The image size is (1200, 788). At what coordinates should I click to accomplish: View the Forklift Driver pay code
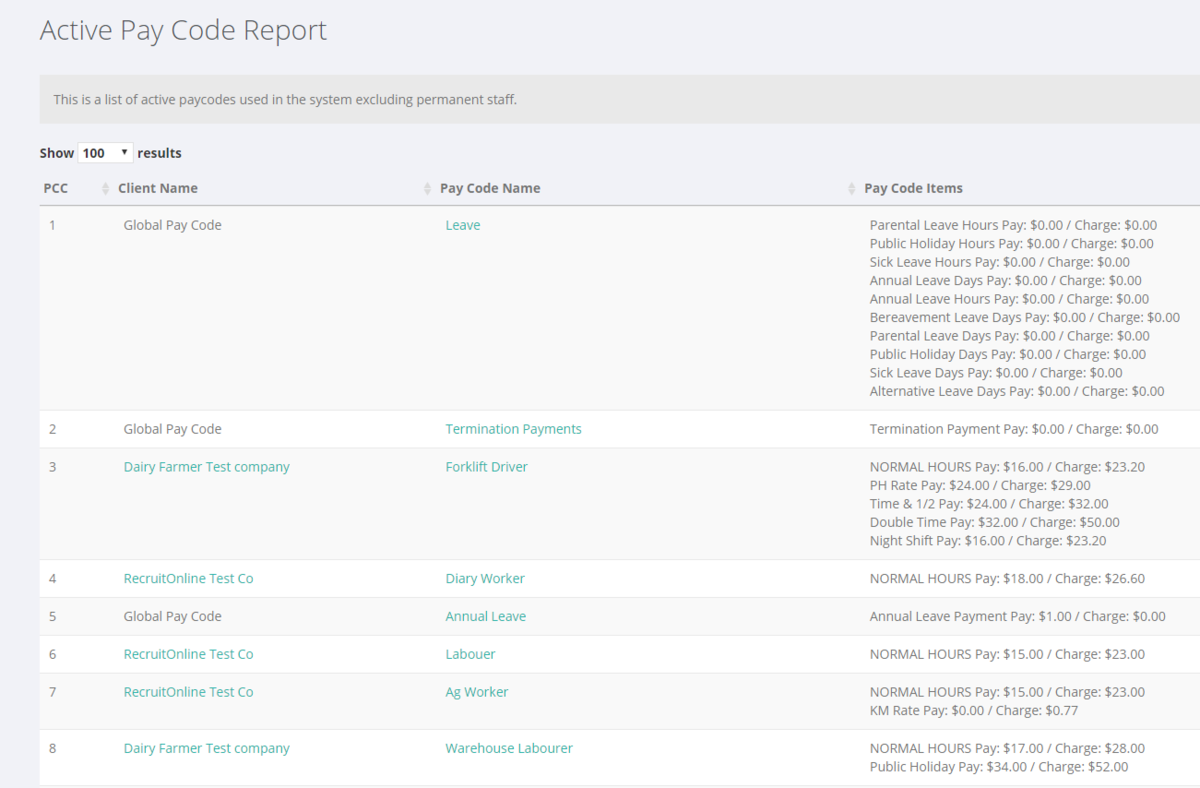487,466
